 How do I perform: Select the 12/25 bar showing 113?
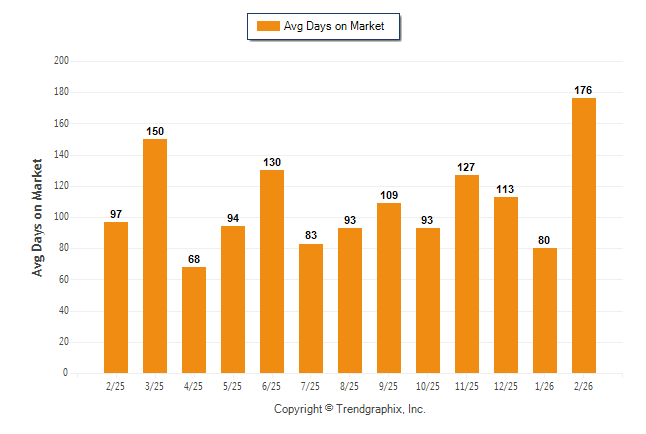506,285
